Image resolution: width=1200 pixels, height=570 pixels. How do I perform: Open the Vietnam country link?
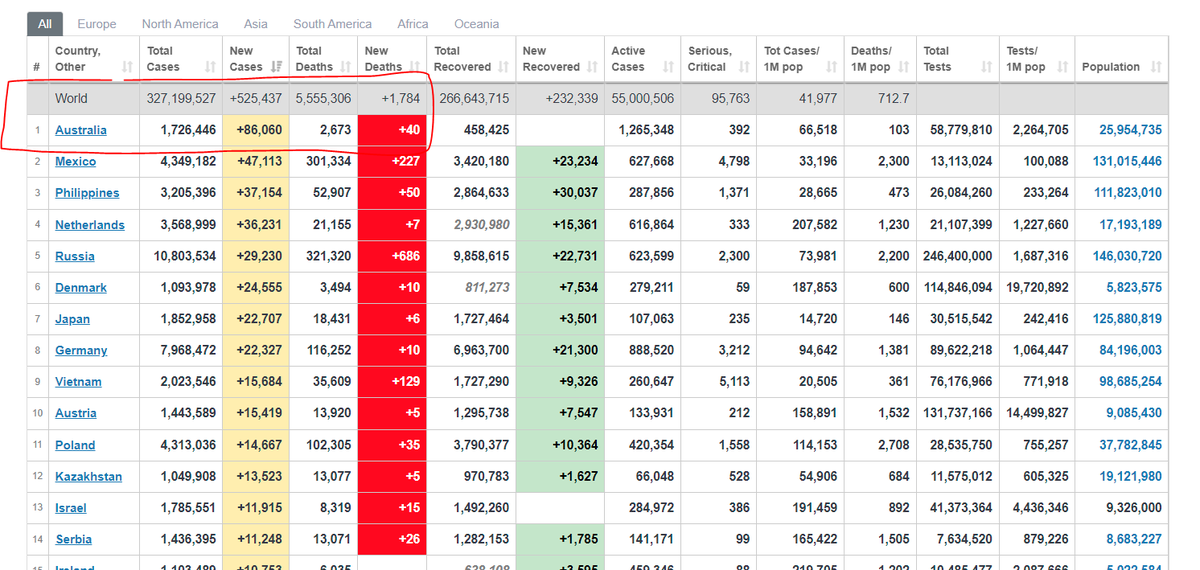pyautogui.click(x=78, y=382)
